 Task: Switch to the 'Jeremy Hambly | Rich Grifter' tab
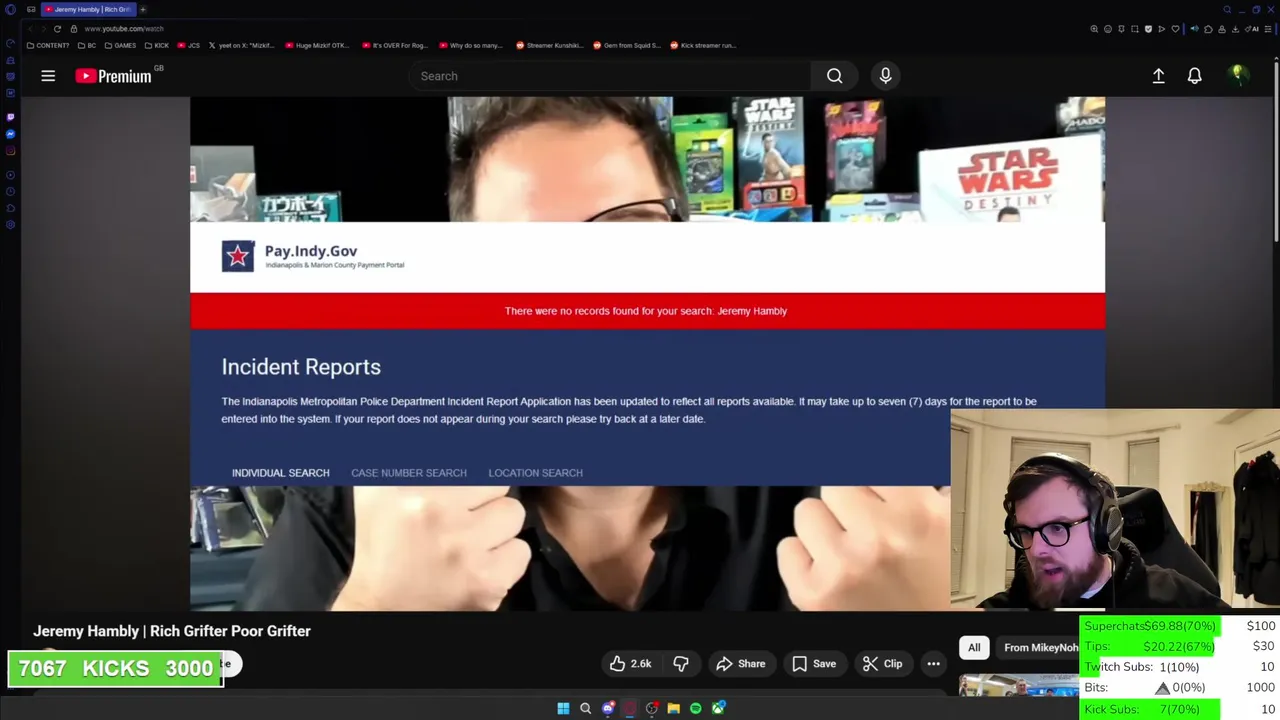pos(88,9)
